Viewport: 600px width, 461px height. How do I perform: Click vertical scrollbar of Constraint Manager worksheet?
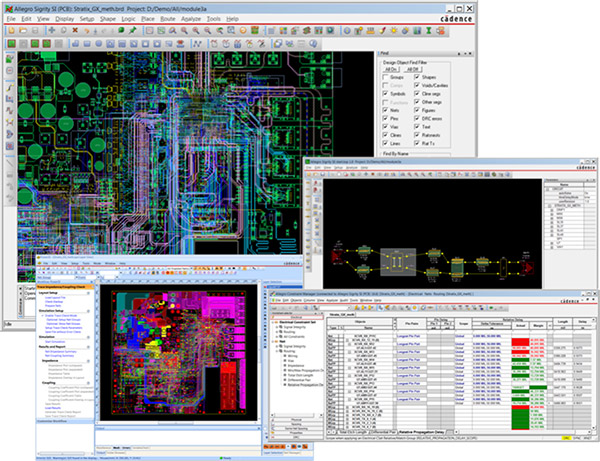tap(594, 374)
